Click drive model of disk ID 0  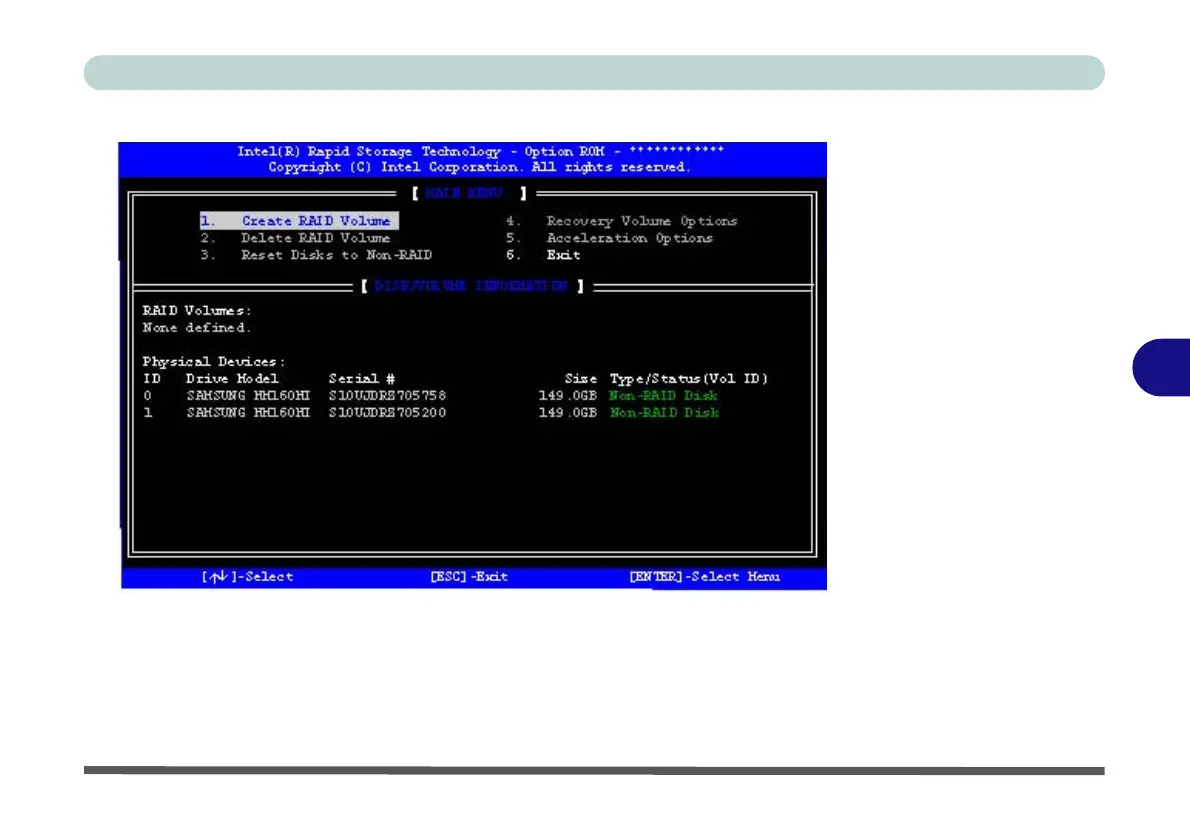pos(248,395)
